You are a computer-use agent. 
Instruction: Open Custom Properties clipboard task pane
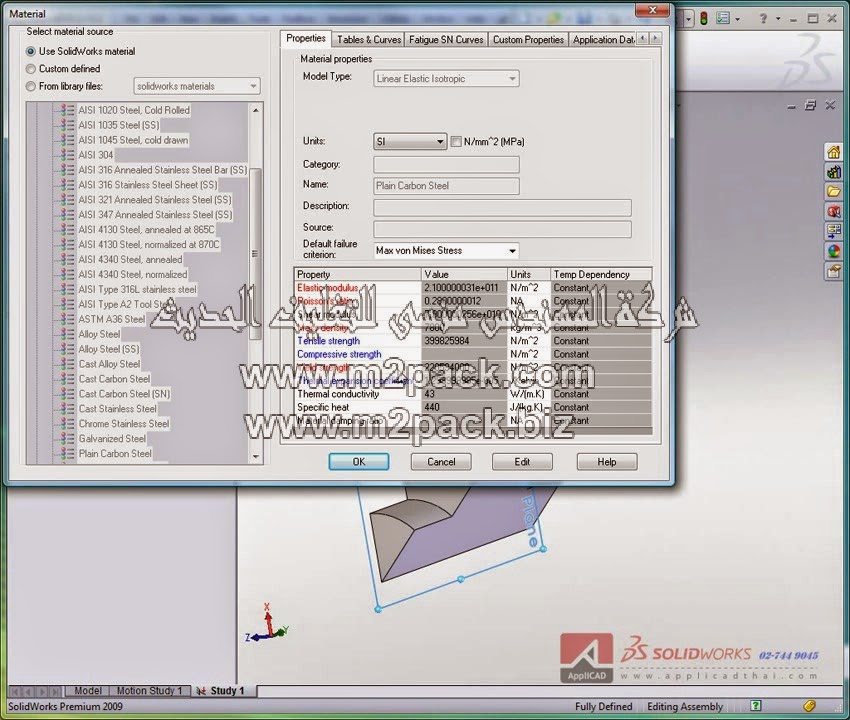[x=833, y=271]
